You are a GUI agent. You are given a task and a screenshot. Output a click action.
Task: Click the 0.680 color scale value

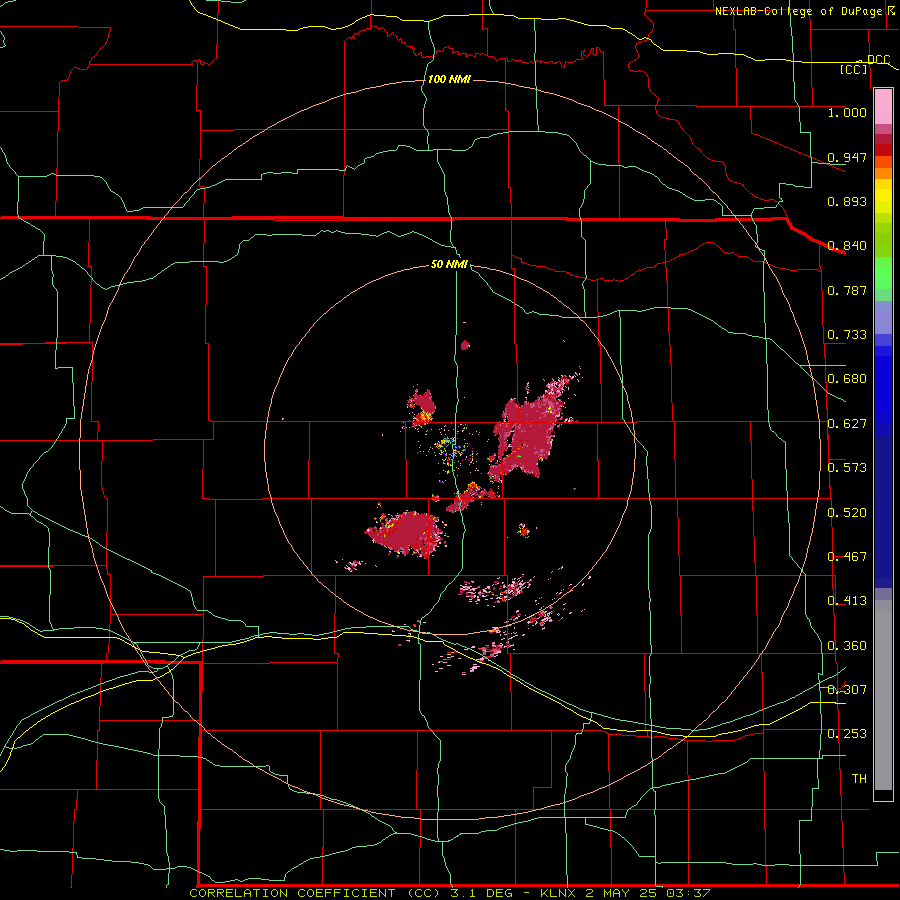pyautogui.click(x=847, y=379)
